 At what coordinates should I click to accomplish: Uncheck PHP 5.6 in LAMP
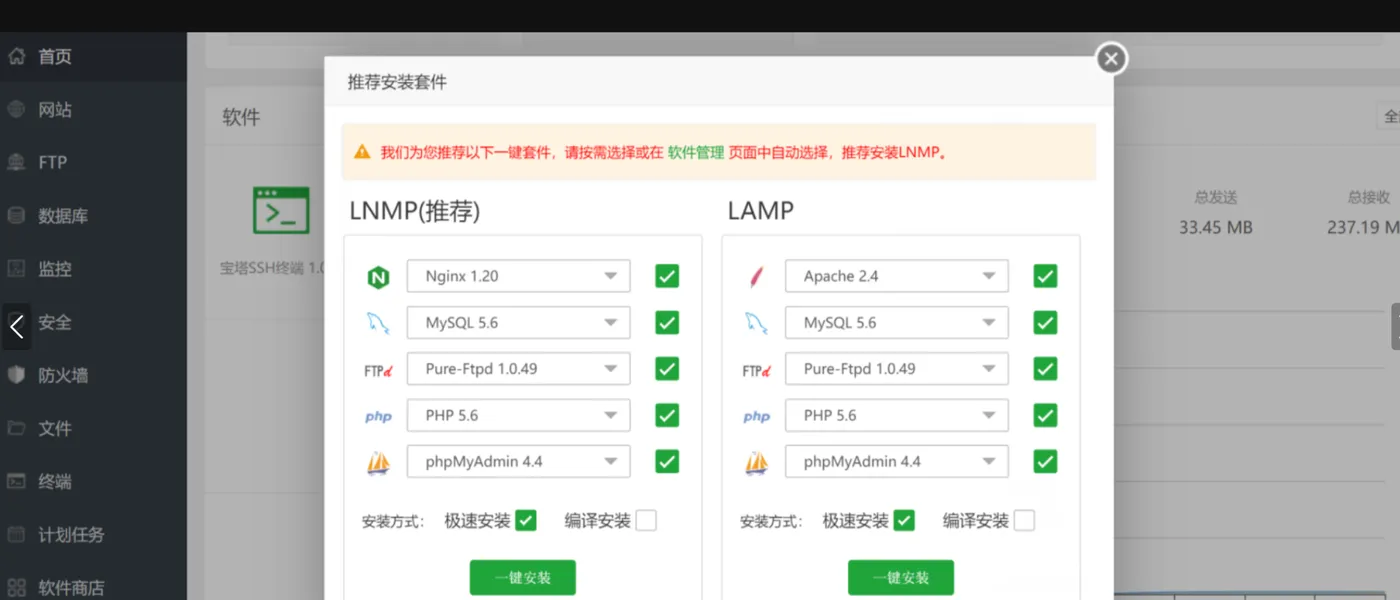(1045, 415)
